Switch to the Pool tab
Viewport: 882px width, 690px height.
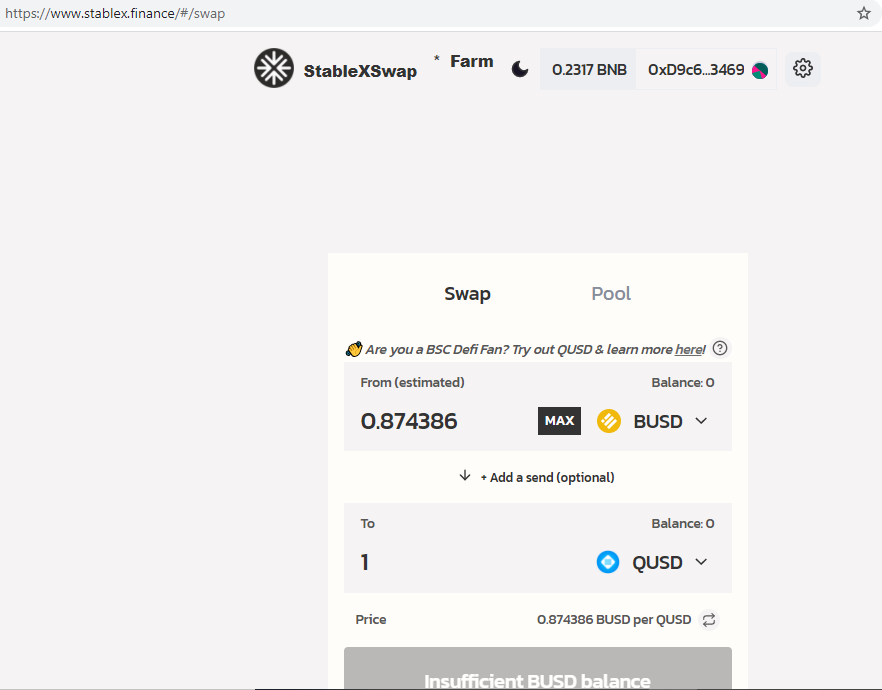tap(611, 294)
